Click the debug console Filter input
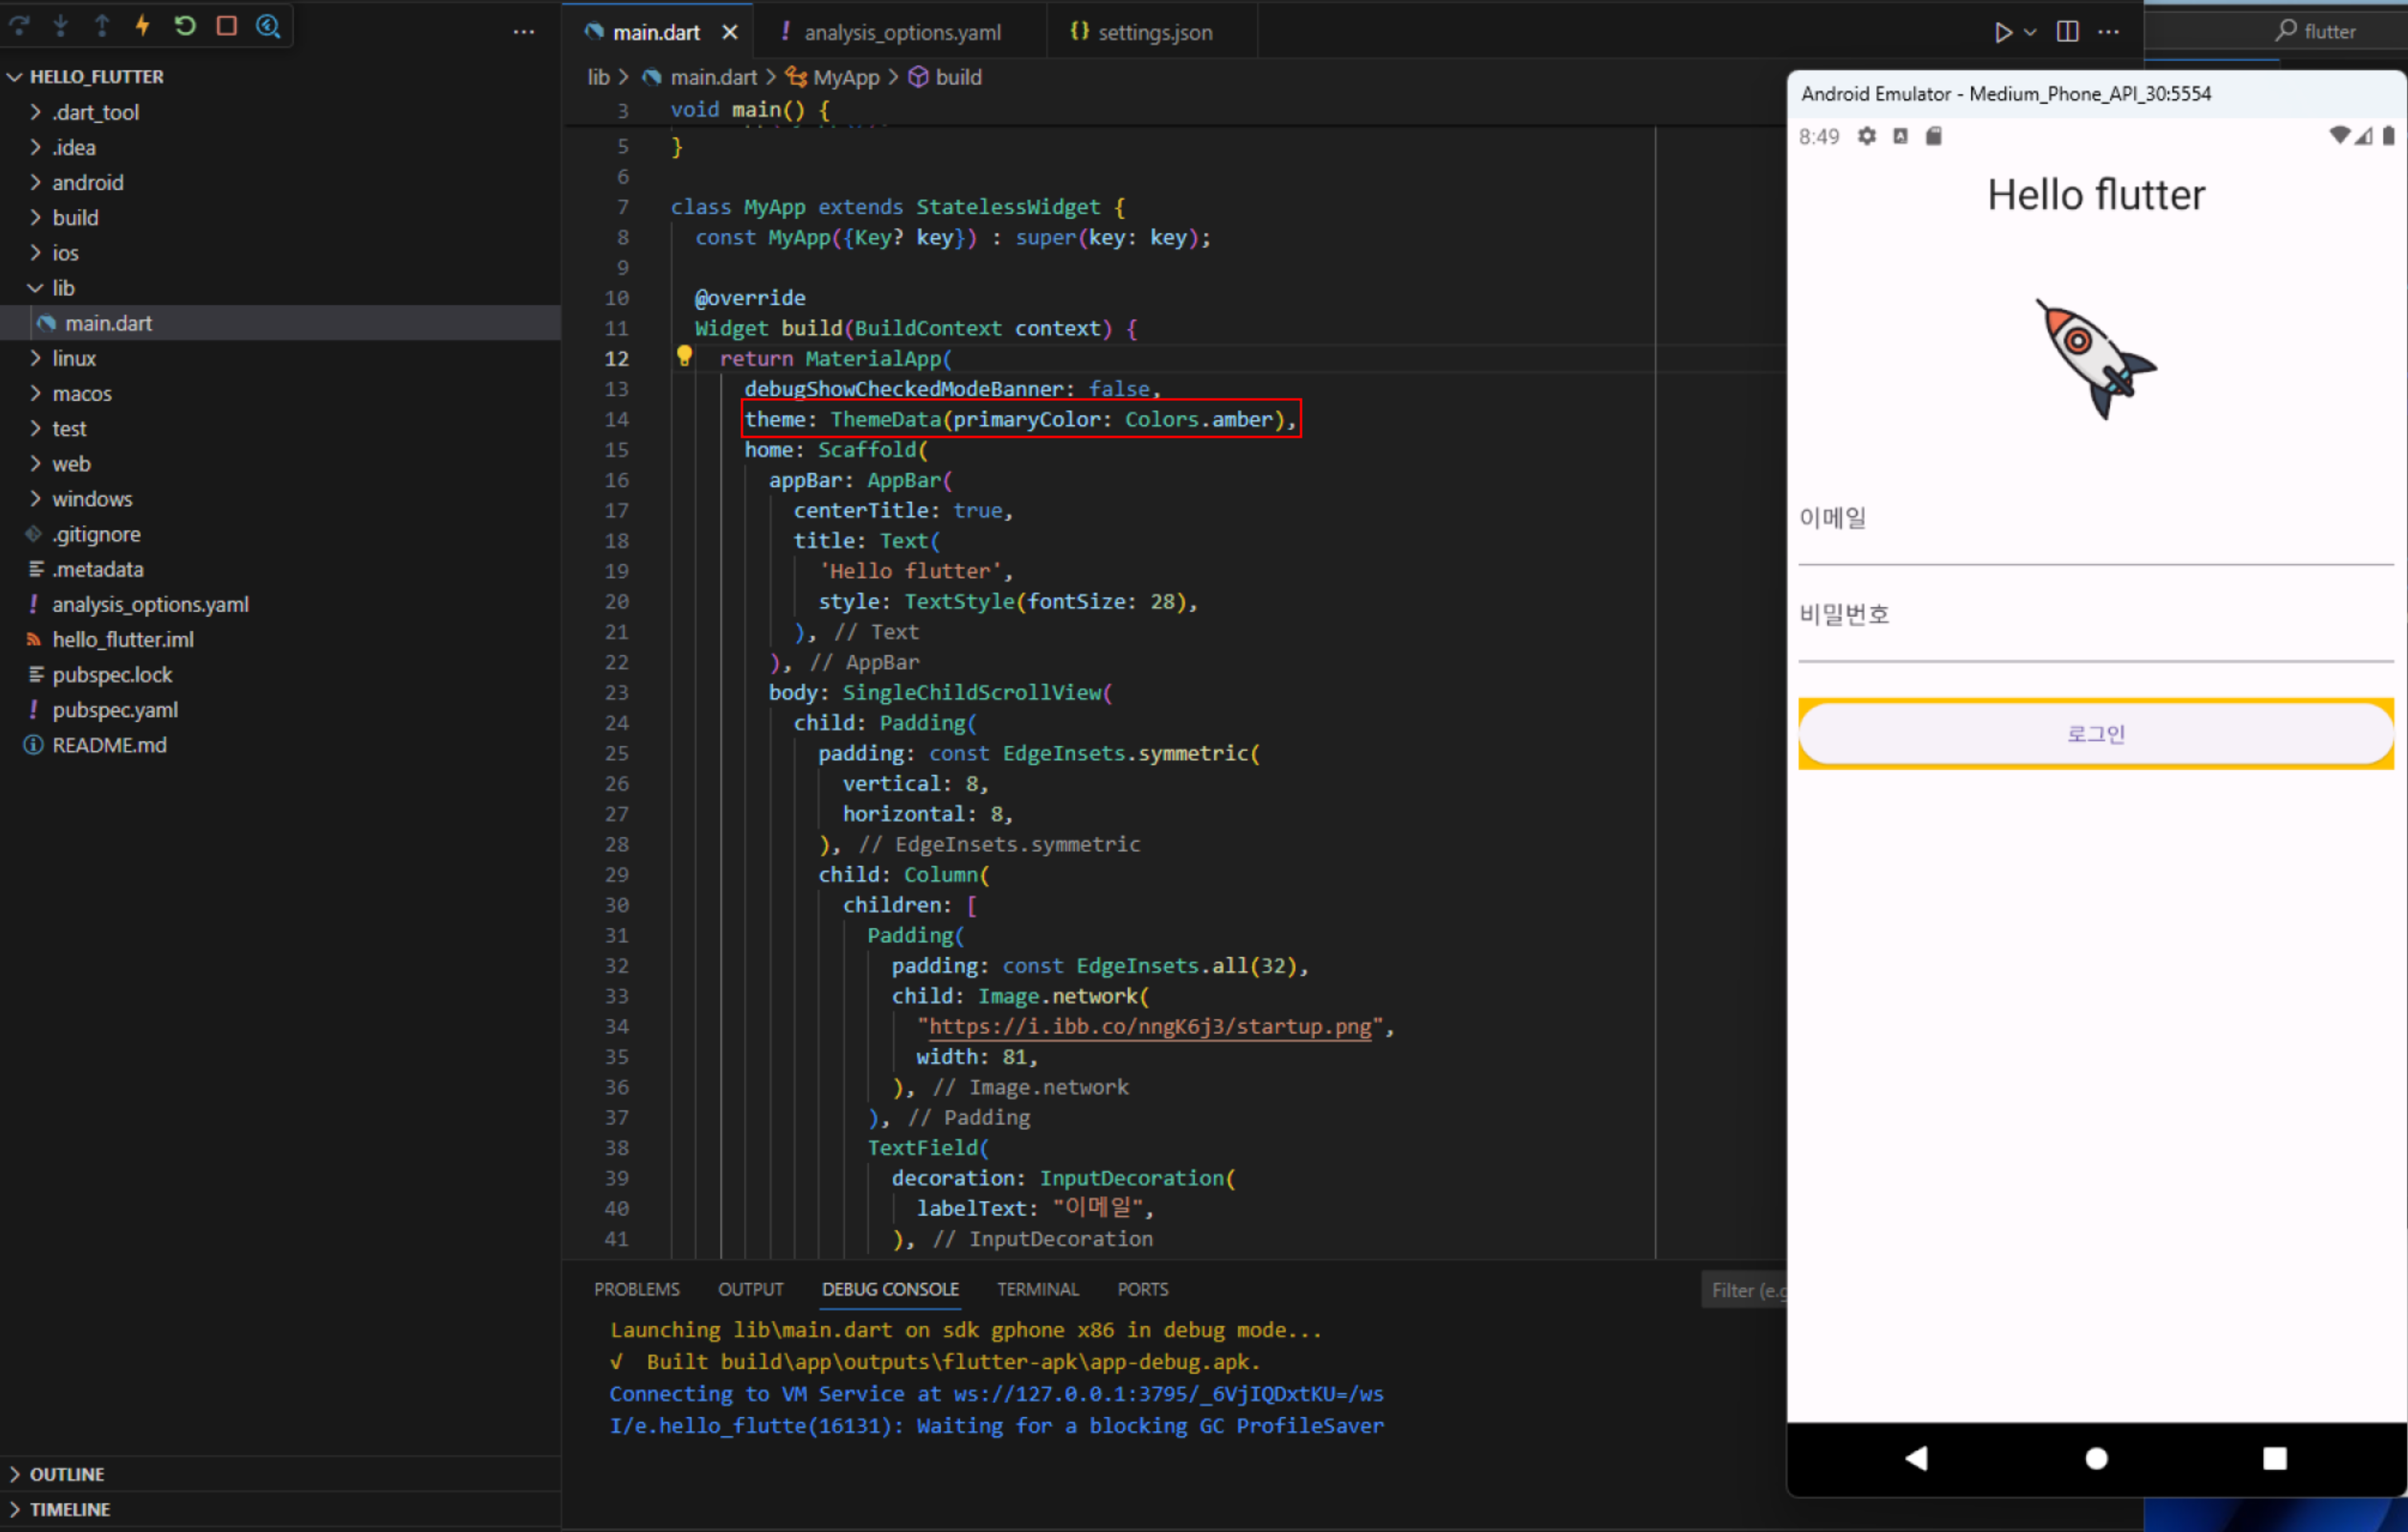The image size is (2408, 1532). click(1744, 1290)
